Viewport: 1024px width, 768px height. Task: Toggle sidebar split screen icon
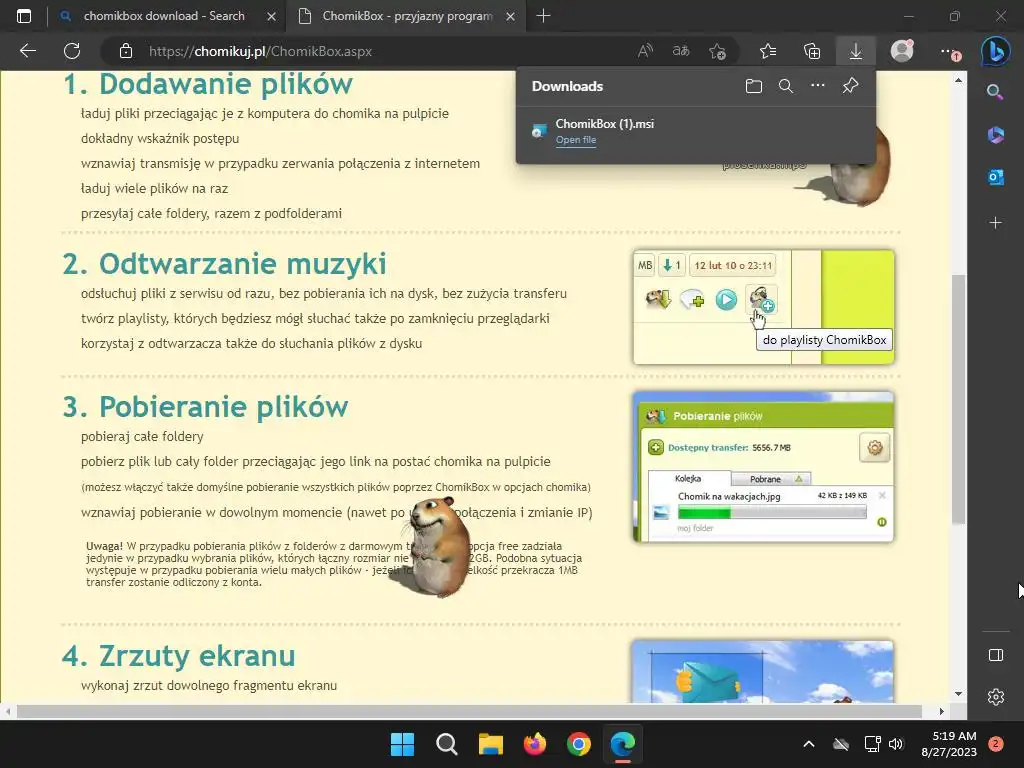pyautogui.click(x=995, y=655)
